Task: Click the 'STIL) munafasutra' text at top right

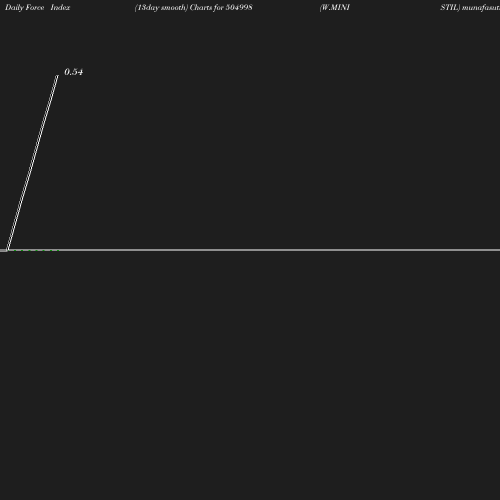Action: [x=470, y=8]
